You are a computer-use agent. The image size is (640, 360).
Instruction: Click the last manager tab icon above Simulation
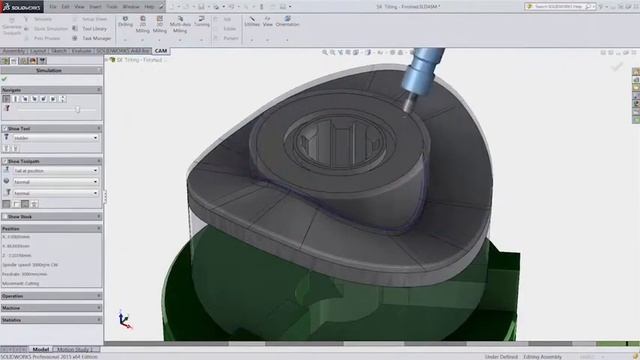coord(42,61)
